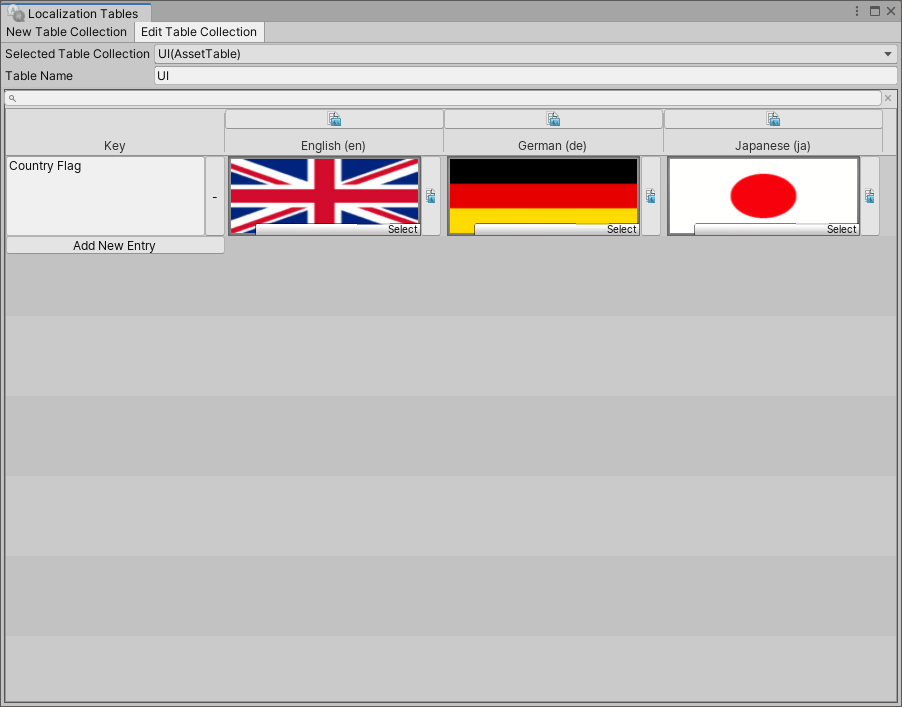This screenshot has width=902, height=707.
Task: Open metadata editor above the Japanese column
Action: coord(772,118)
